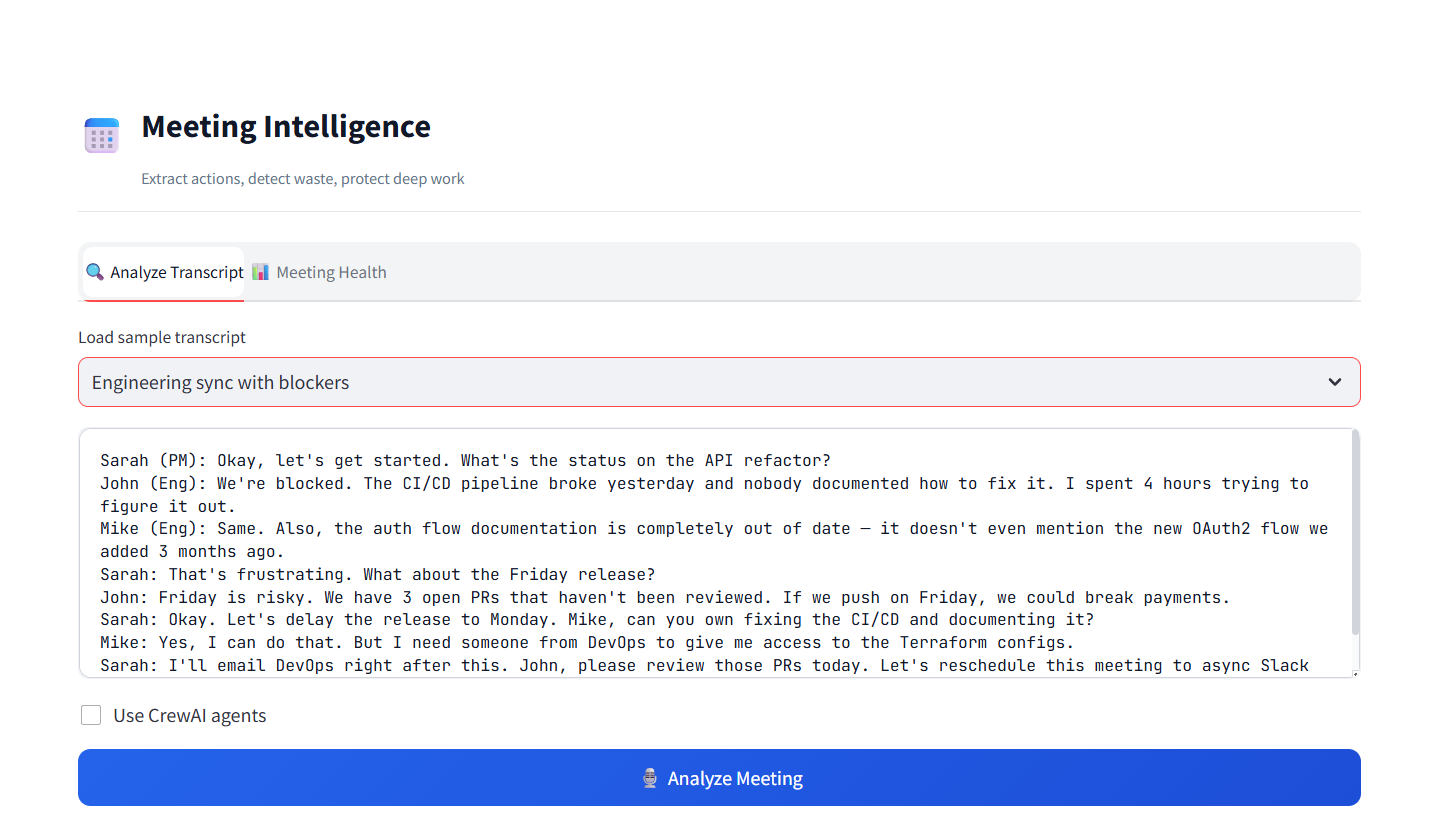Click the line about delaying release to Monday

pos(597,620)
